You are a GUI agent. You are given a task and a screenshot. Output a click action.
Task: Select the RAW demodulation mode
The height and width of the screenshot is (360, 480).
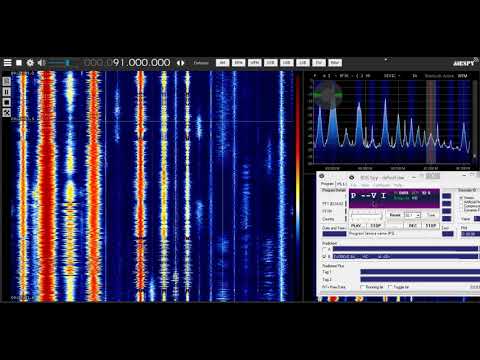tap(335, 63)
